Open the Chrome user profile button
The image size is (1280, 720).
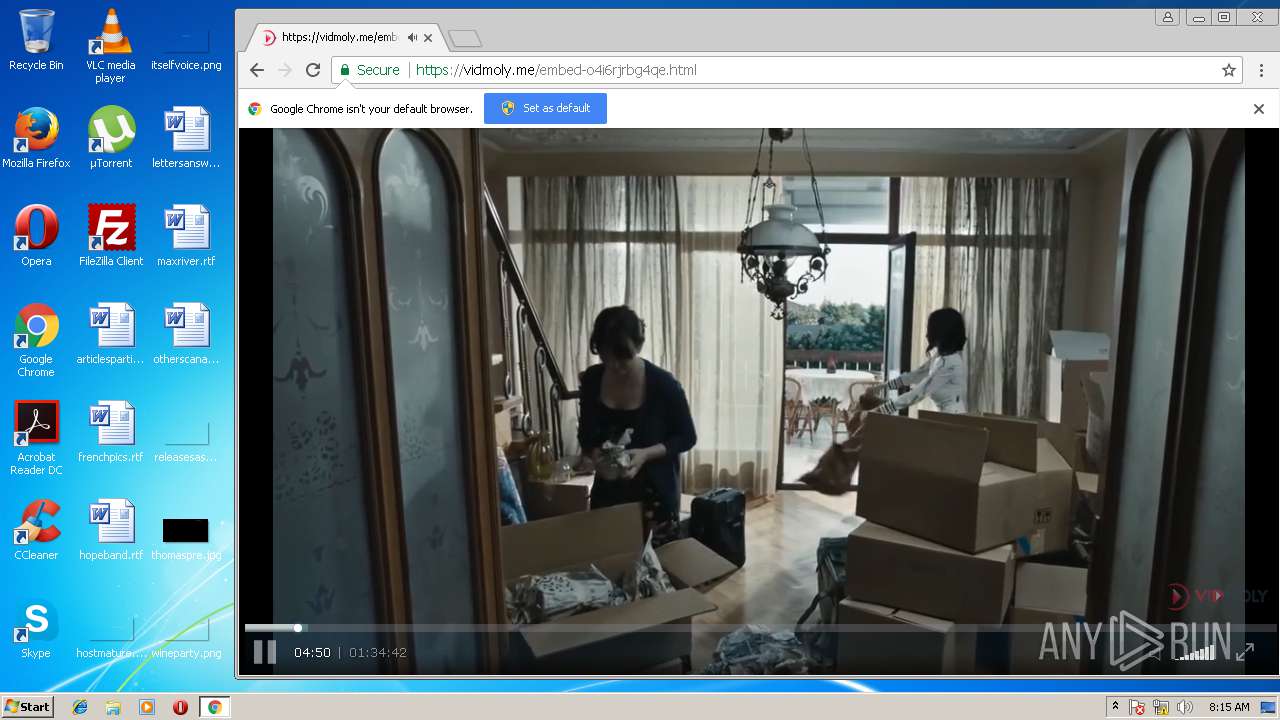click(1168, 17)
